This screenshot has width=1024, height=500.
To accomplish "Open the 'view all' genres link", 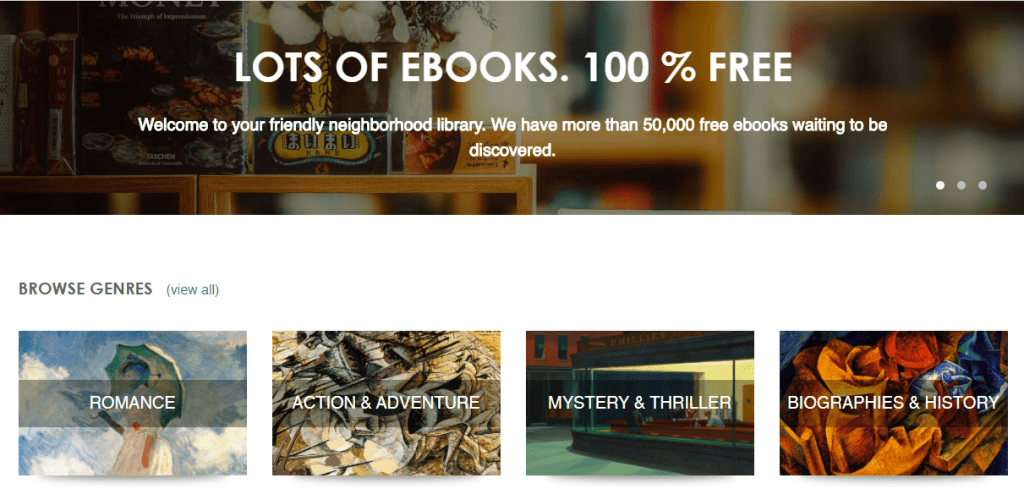I will click(193, 290).
